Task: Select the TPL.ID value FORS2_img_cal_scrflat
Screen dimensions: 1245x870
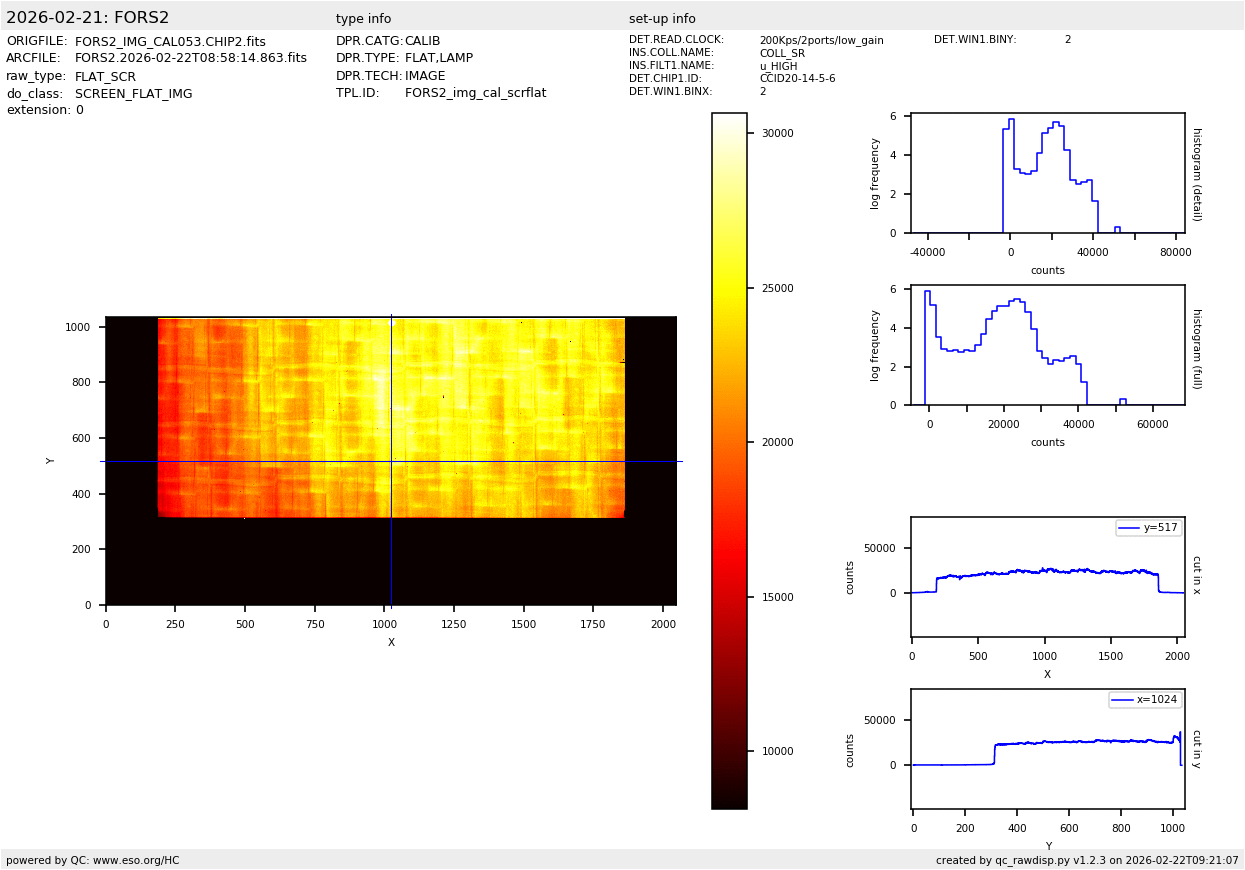Action: [x=475, y=93]
